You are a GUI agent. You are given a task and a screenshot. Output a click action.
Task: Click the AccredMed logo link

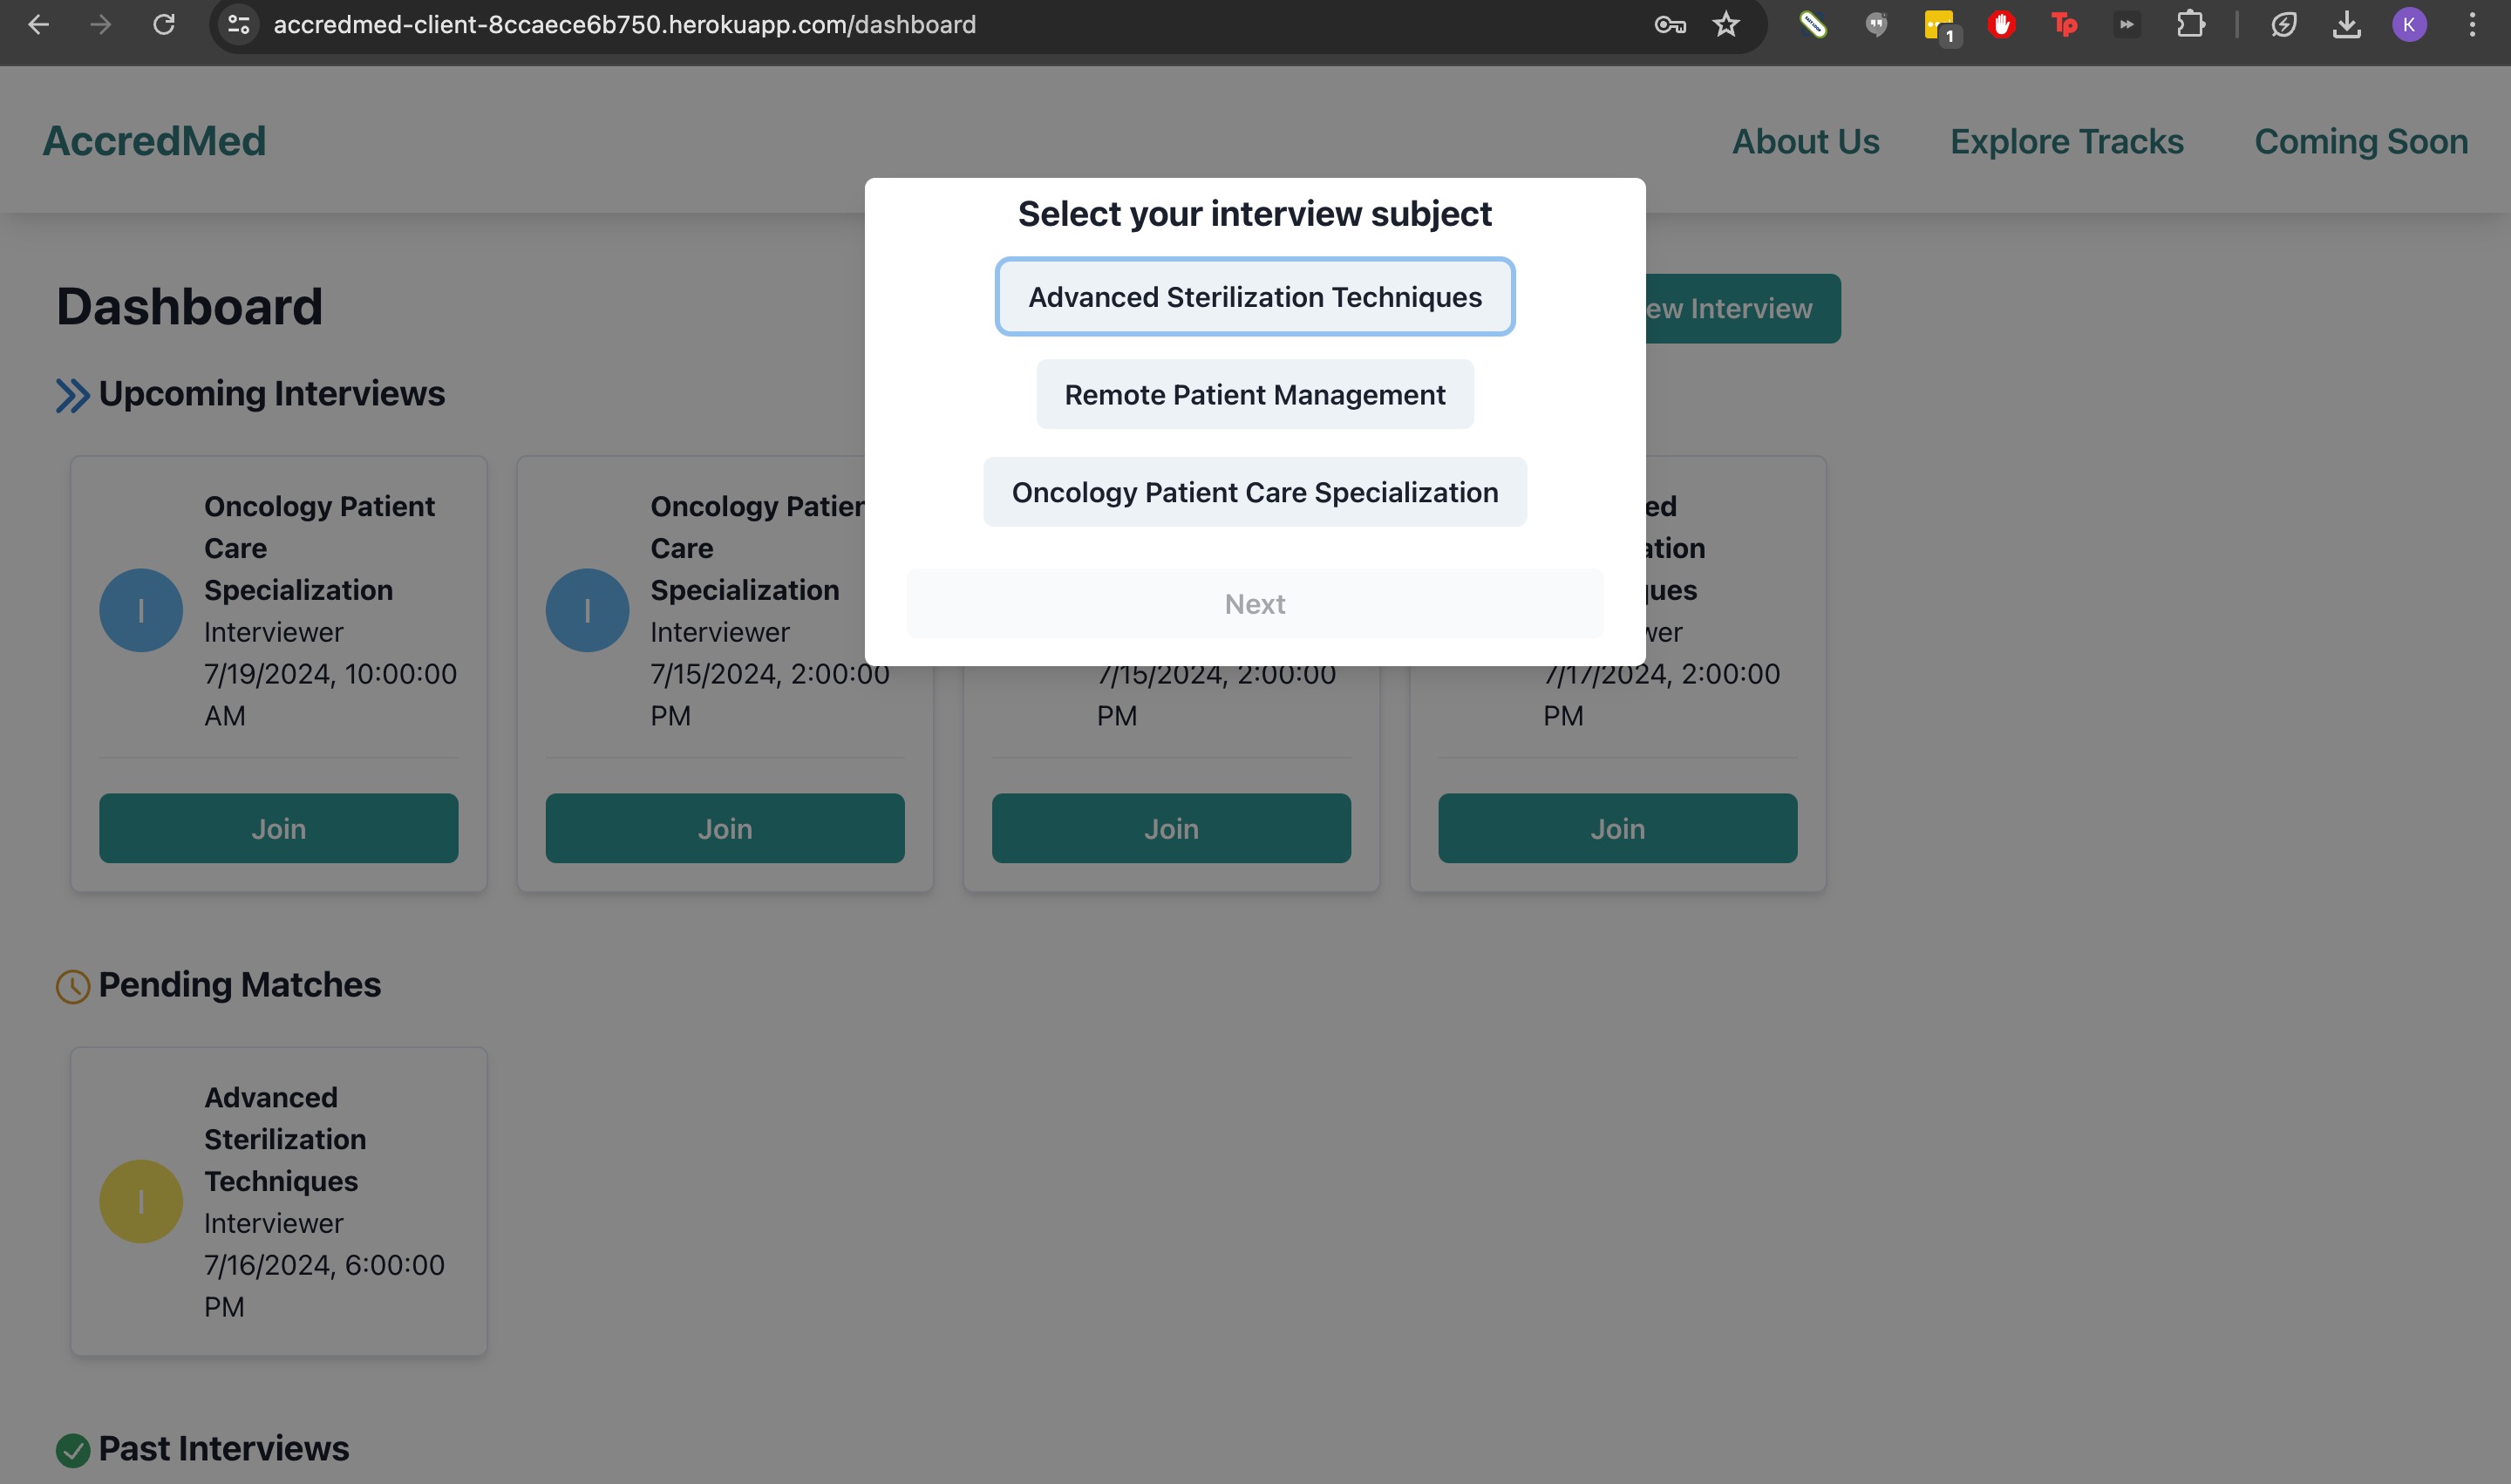(x=154, y=141)
